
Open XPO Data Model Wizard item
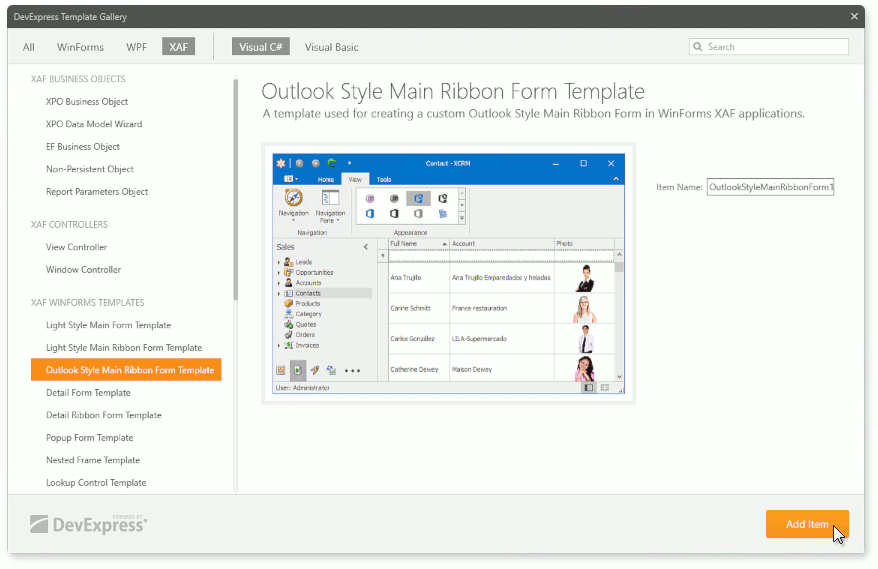(94, 124)
